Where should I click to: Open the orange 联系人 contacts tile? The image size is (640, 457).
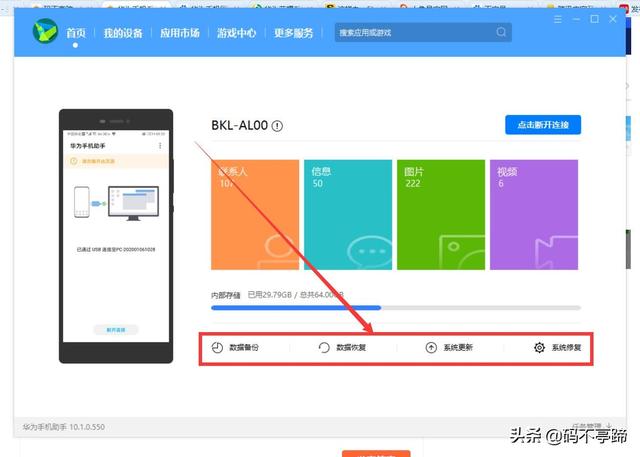pos(255,215)
